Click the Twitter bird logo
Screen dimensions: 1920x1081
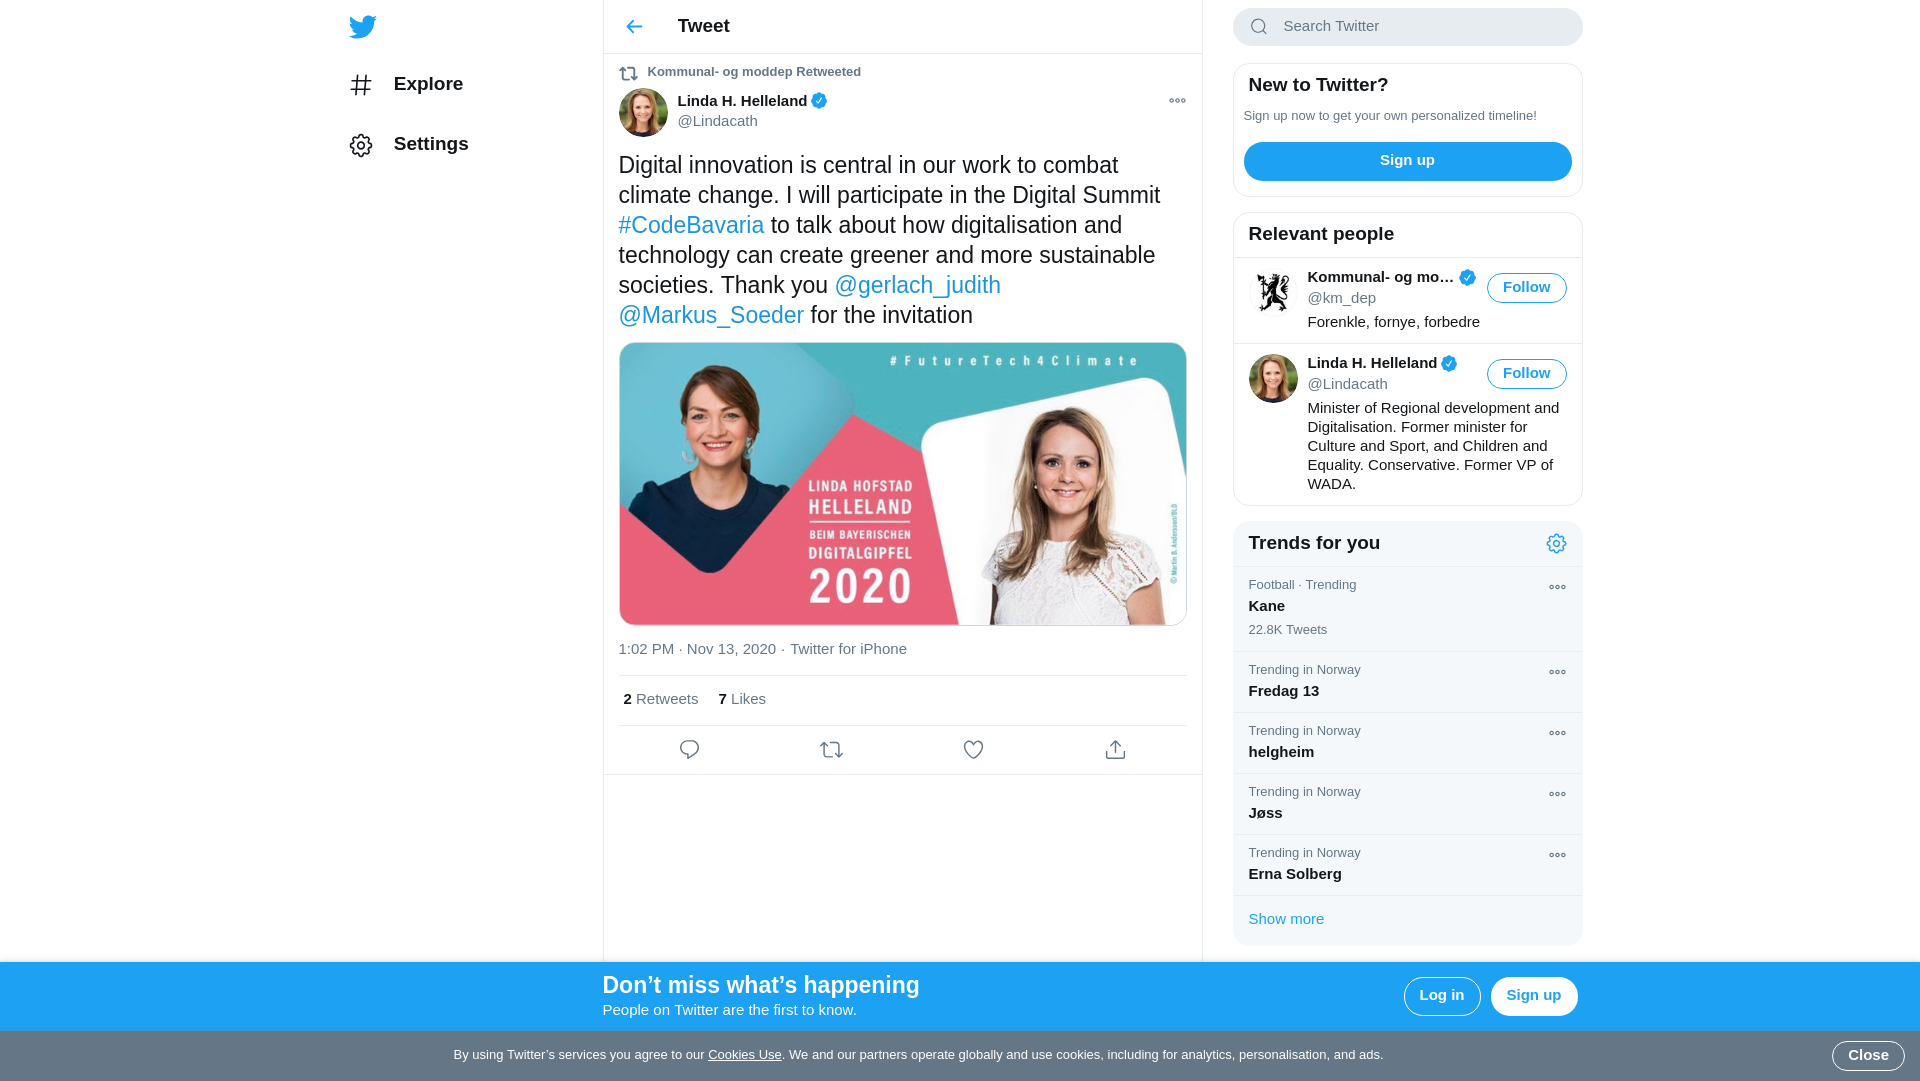pyautogui.click(x=363, y=27)
